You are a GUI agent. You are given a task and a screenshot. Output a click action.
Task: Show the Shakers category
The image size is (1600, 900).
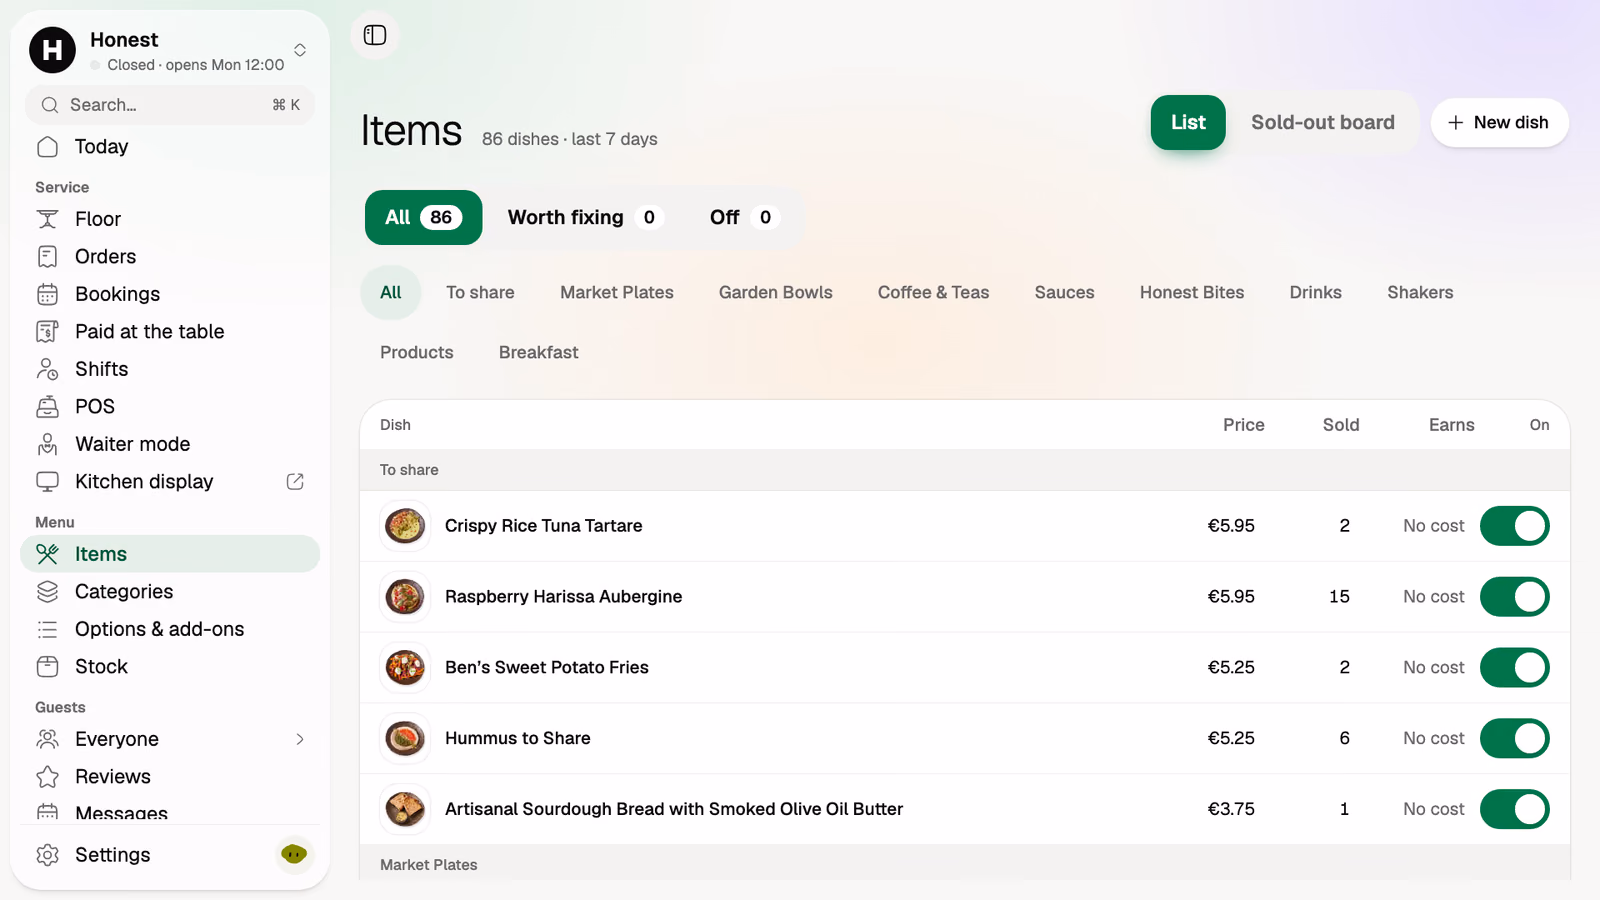(x=1420, y=293)
